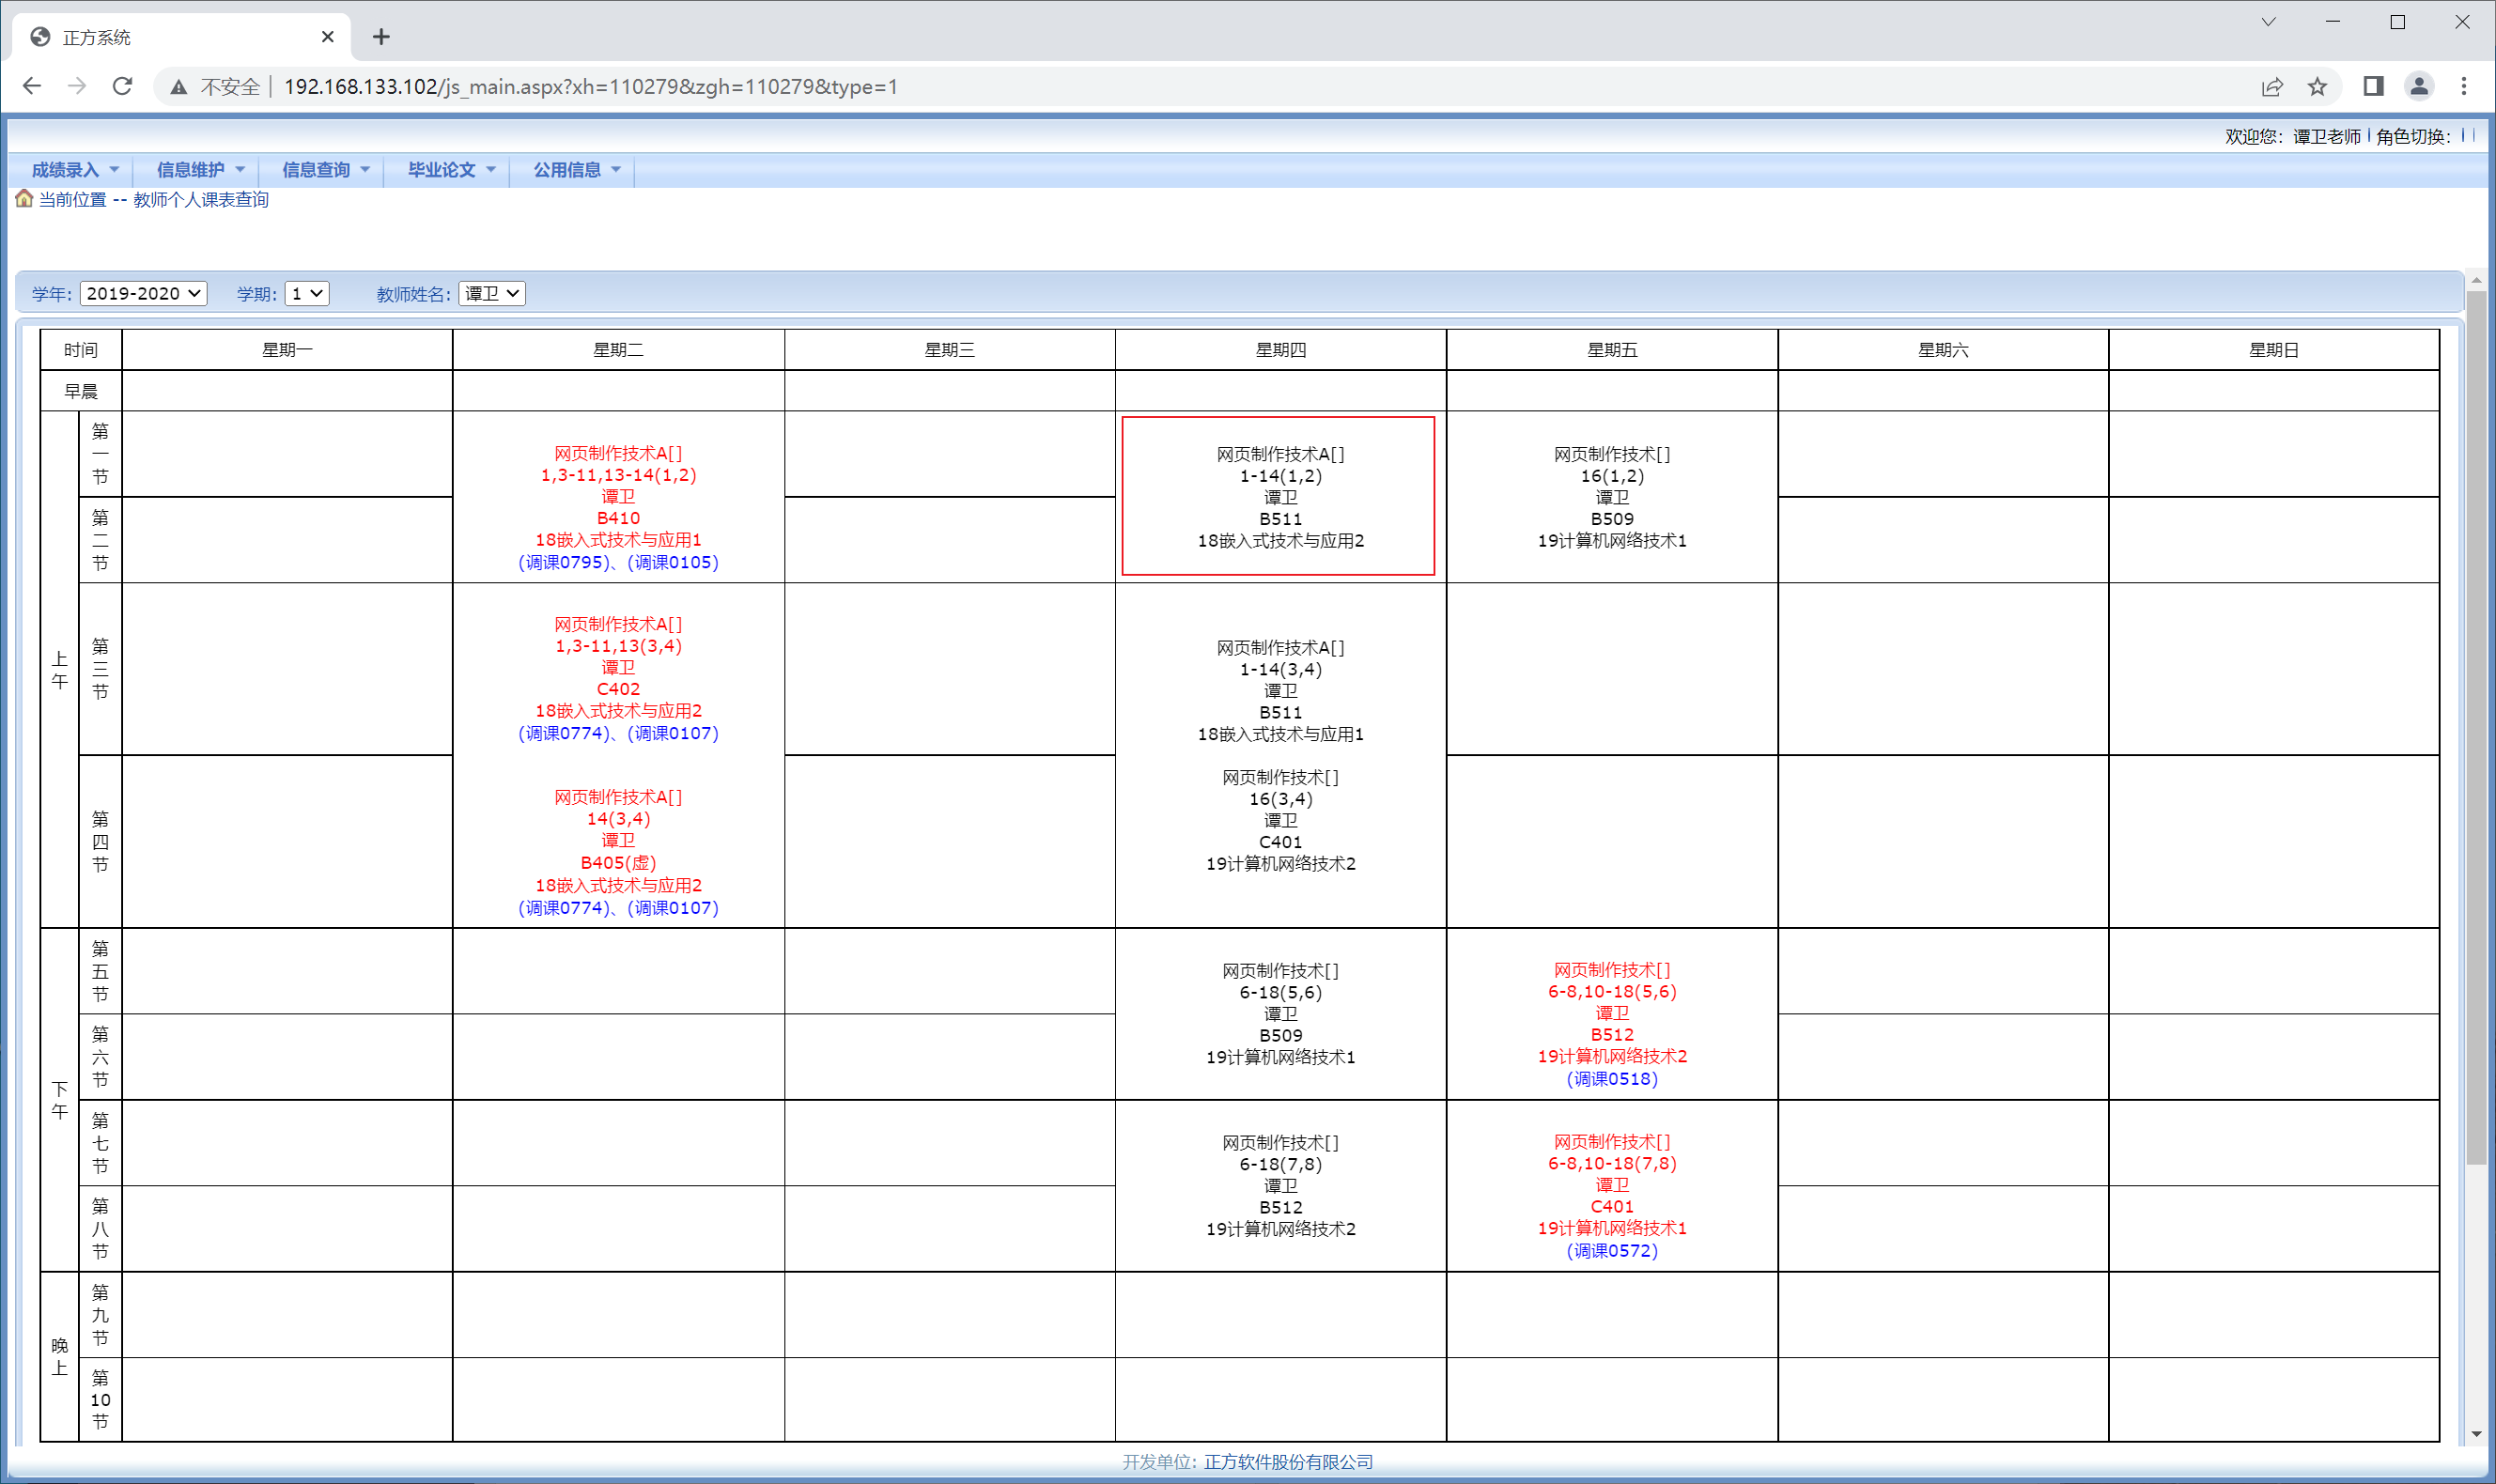Click the 正方软件股份有限公司 link
This screenshot has height=1484, width=2496.
pos(1287,1461)
